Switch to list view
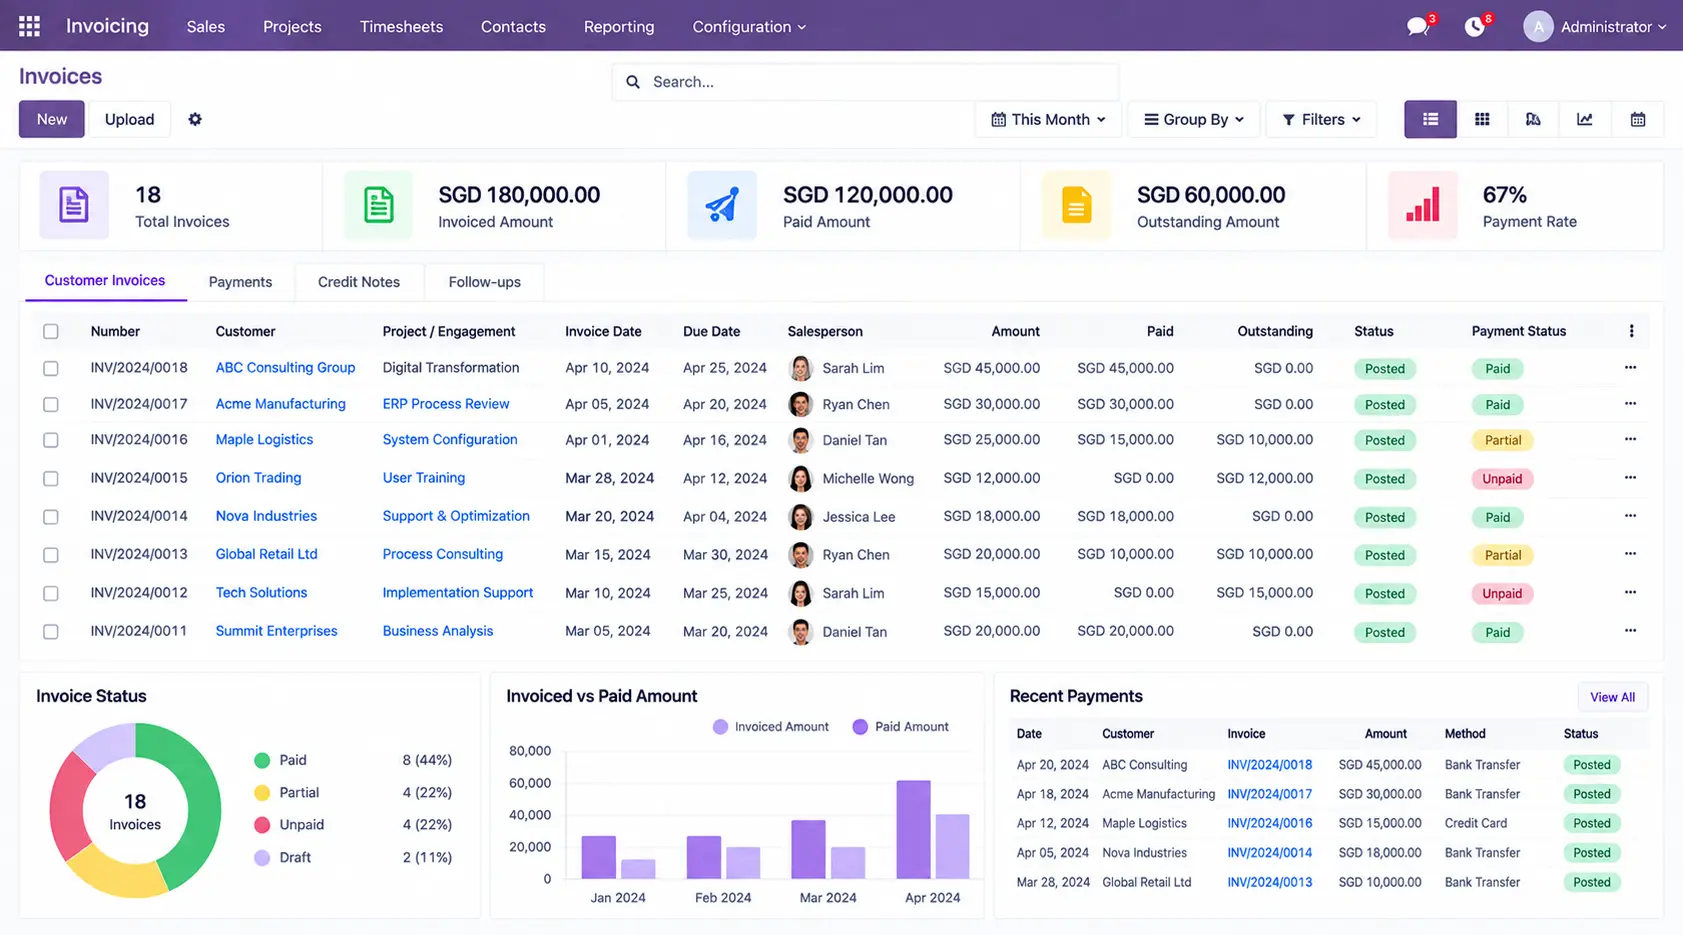The height and width of the screenshot is (935, 1683). [1430, 119]
